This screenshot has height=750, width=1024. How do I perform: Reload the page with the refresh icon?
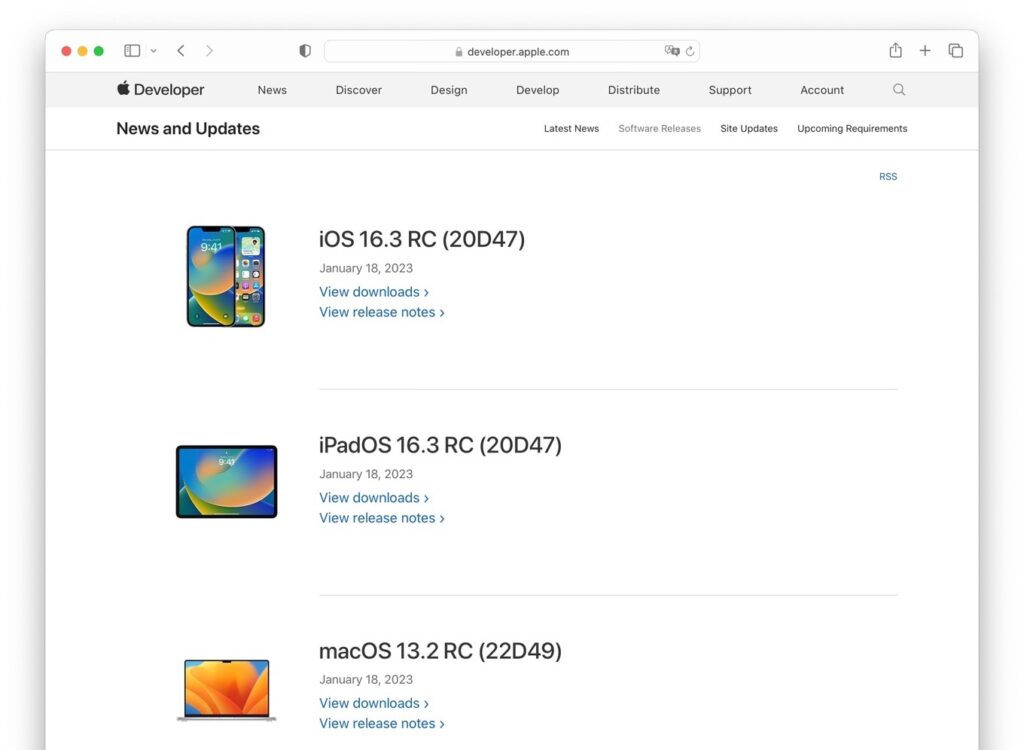(688, 51)
